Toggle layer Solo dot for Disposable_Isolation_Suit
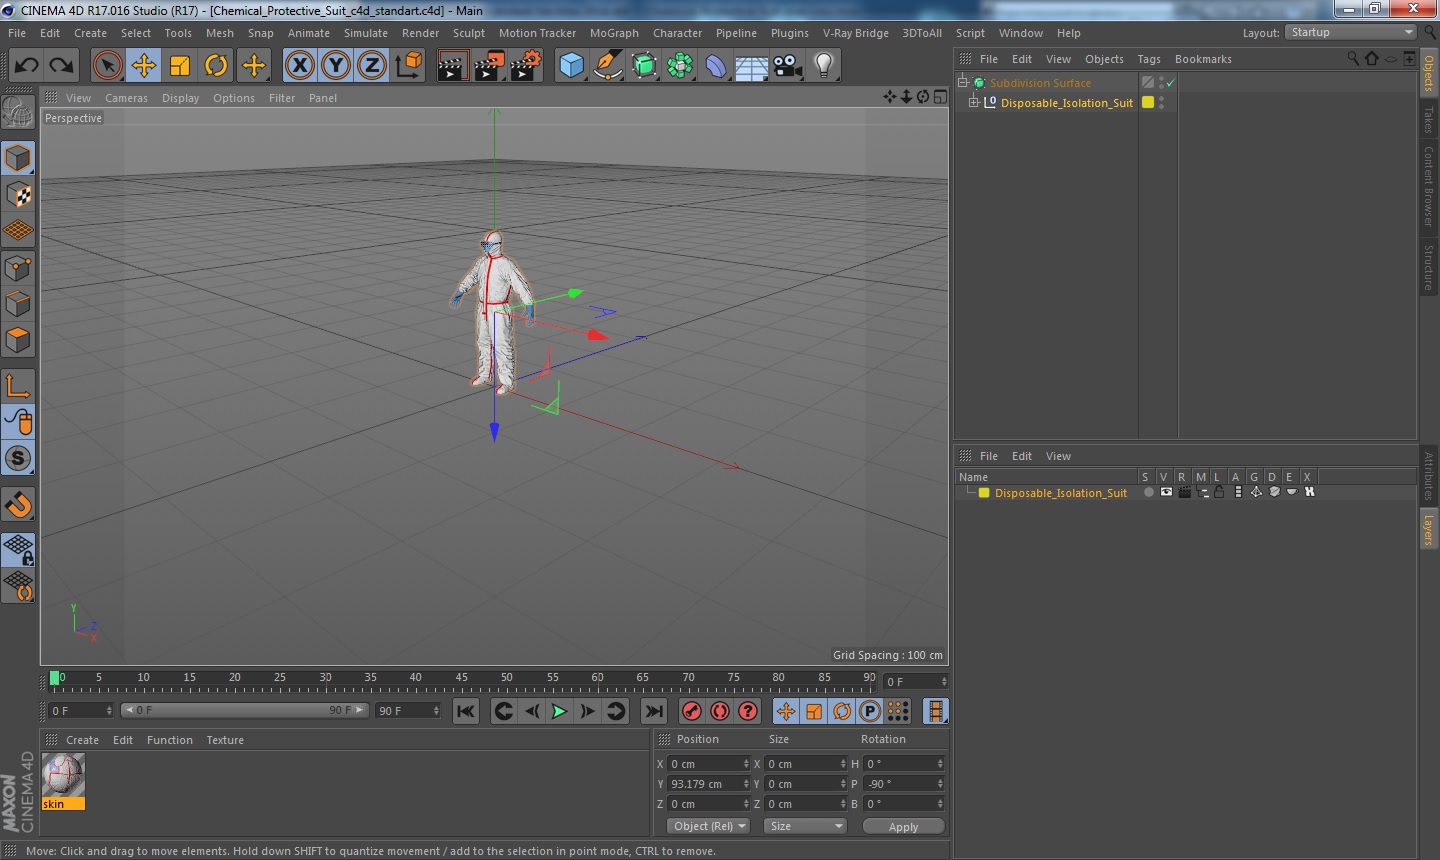The height and width of the screenshot is (860, 1440). (x=1148, y=492)
